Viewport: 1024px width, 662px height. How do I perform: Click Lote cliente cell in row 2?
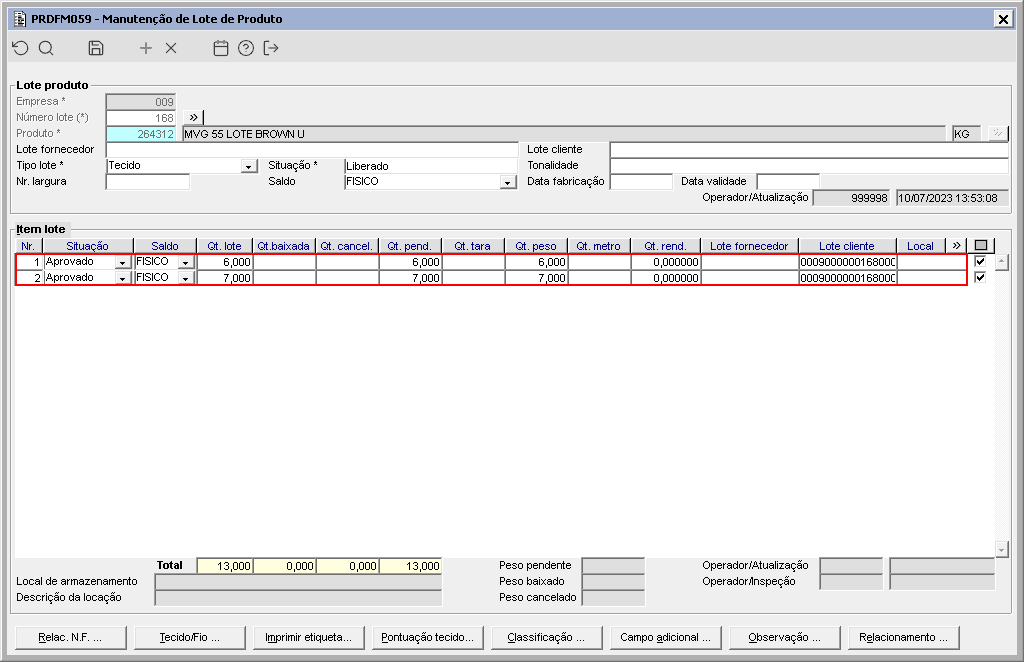(847, 277)
